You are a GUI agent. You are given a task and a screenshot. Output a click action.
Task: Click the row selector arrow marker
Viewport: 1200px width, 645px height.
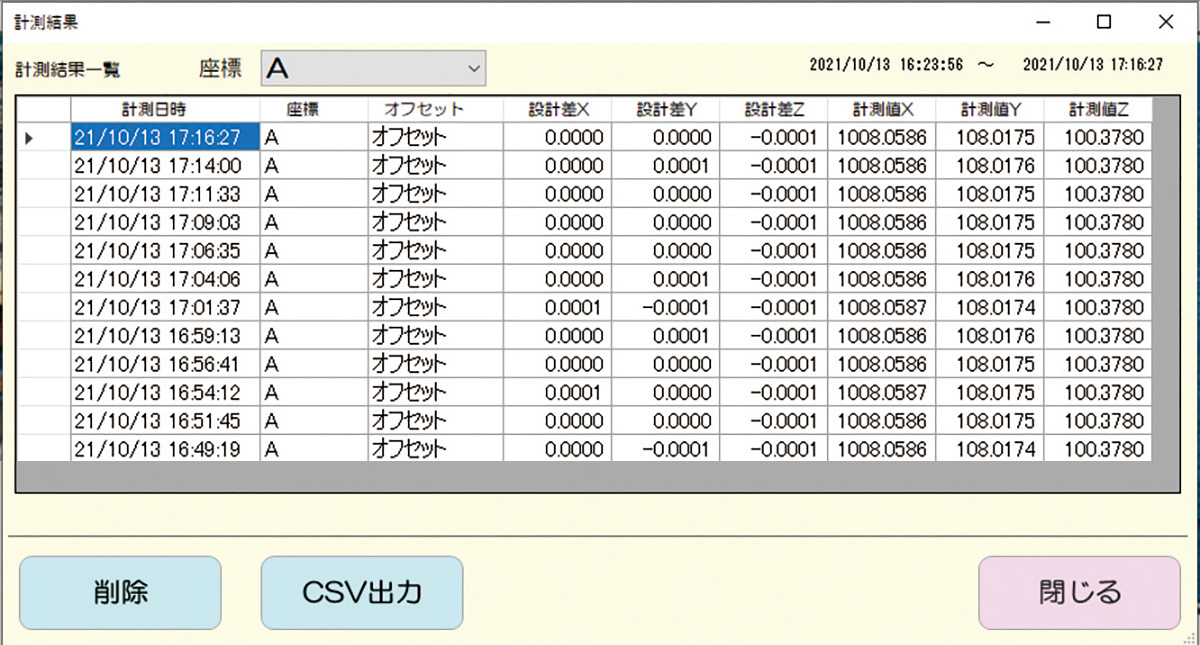point(31,136)
